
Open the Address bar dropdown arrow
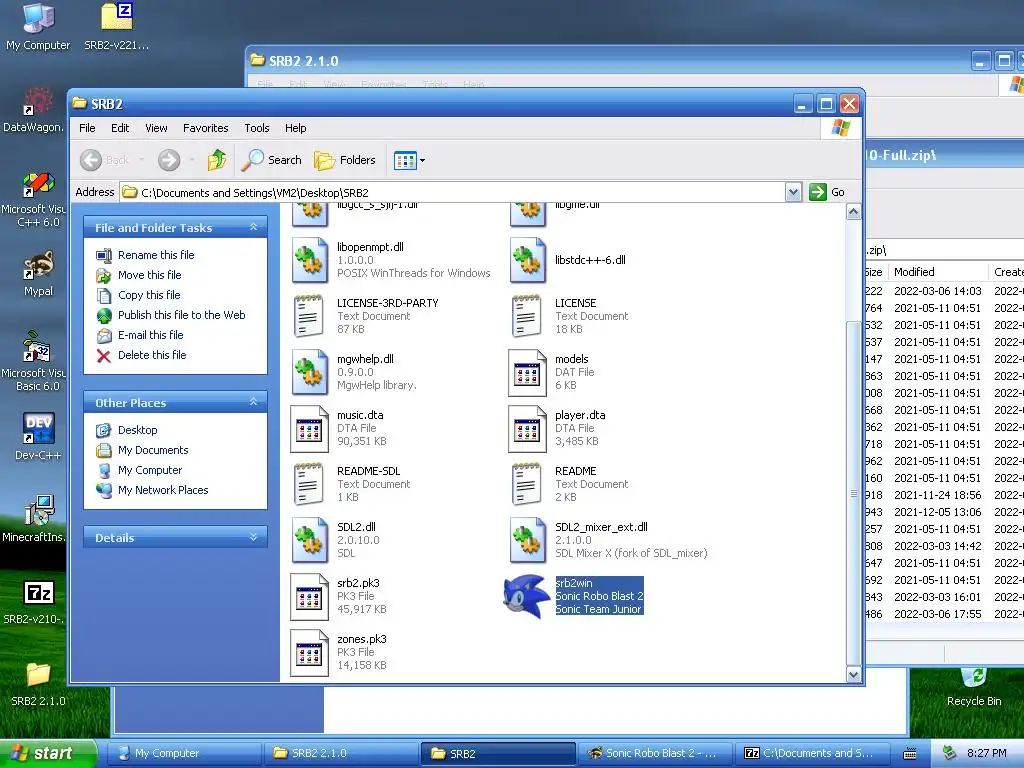(793, 192)
